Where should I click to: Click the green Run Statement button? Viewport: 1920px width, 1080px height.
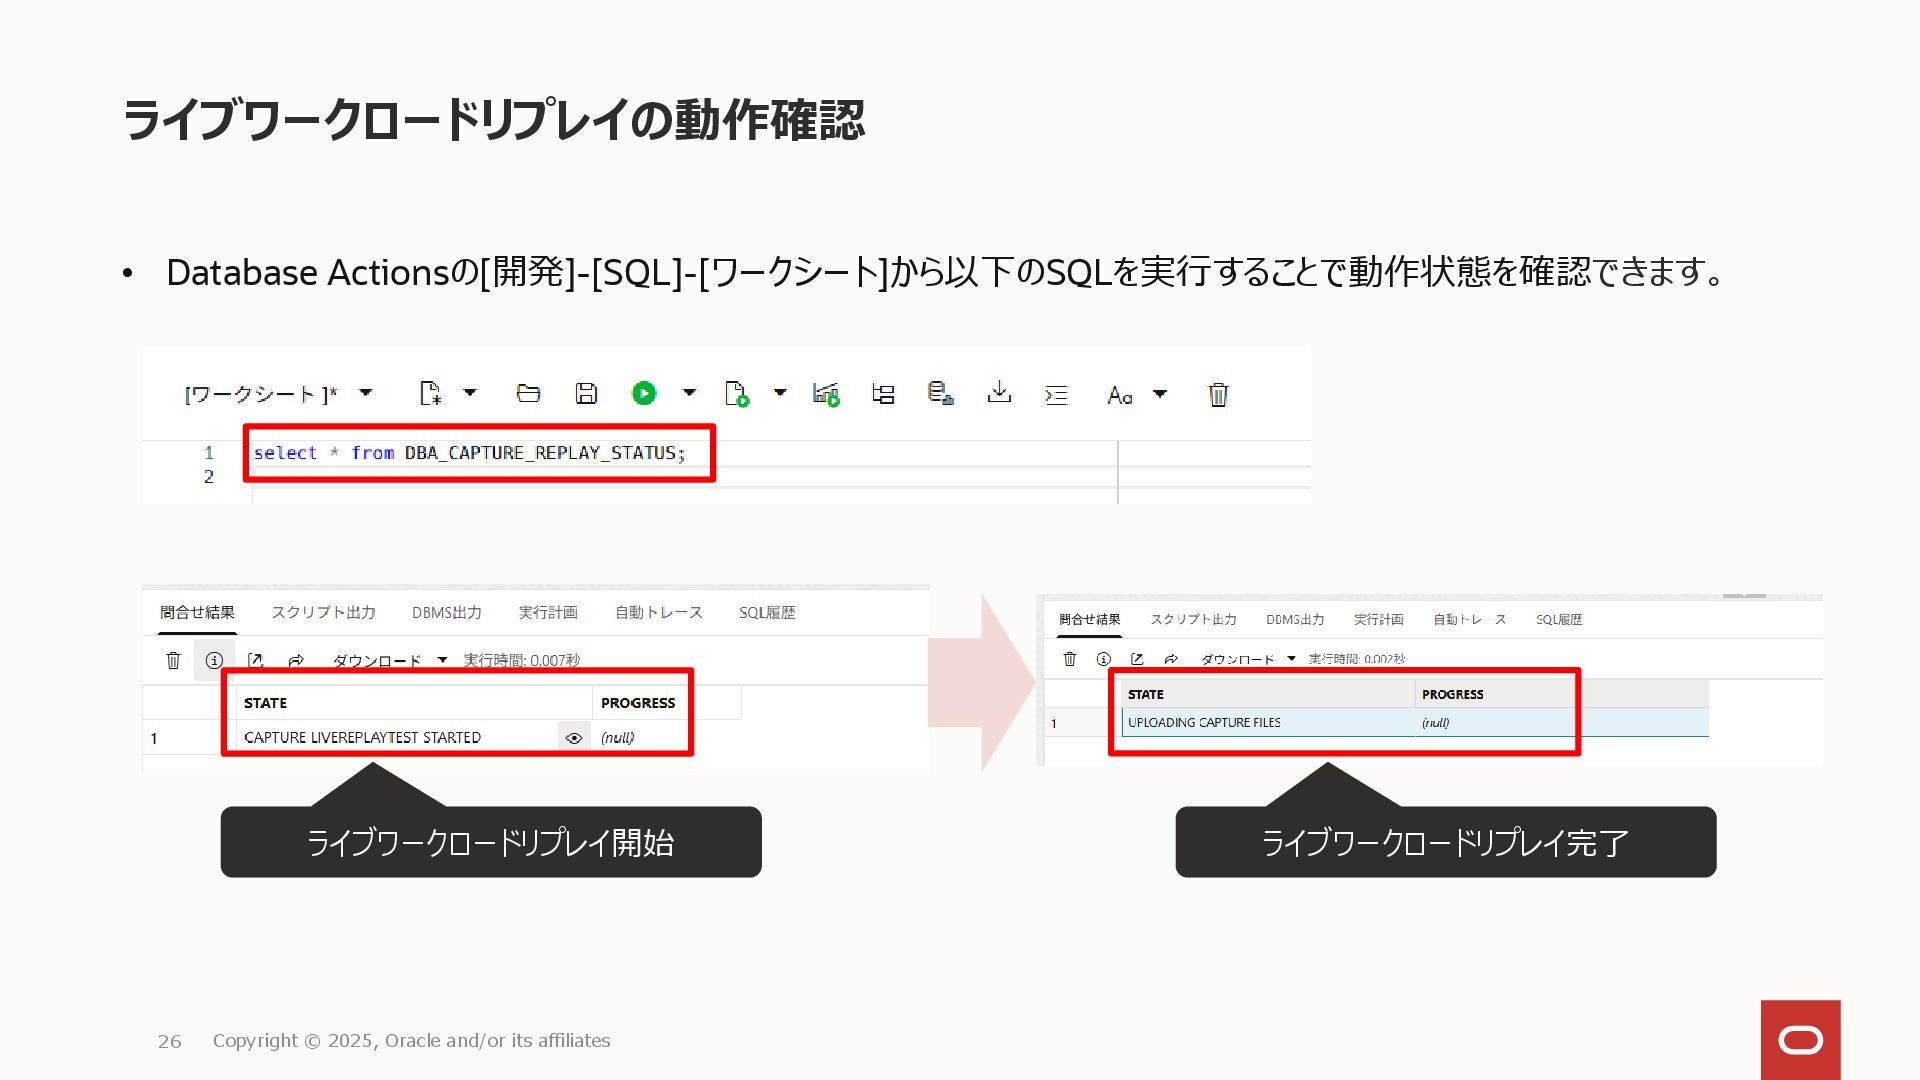pyautogui.click(x=644, y=394)
